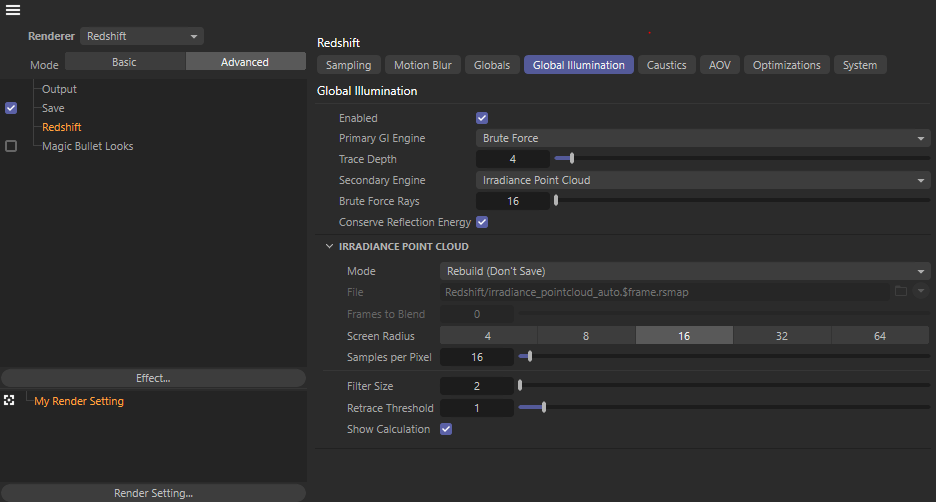This screenshot has width=936, height=502.
Task: Click the Effect... button
Action: click(x=153, y=378)
